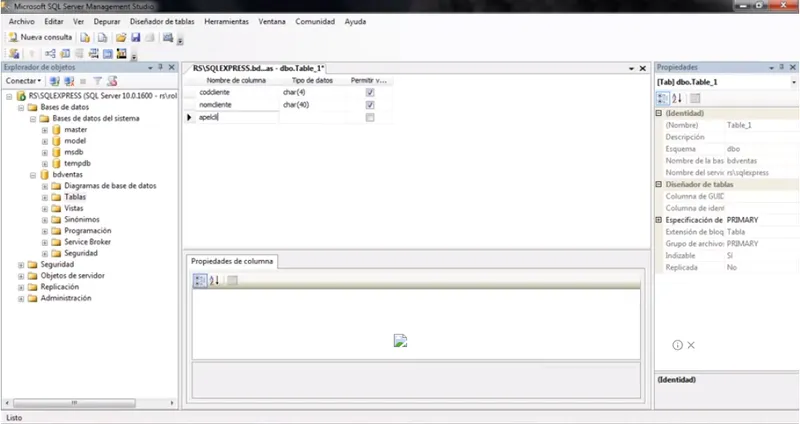Uncheck allow nulls for codcliente
800x424 pixels.
[370, 92]
